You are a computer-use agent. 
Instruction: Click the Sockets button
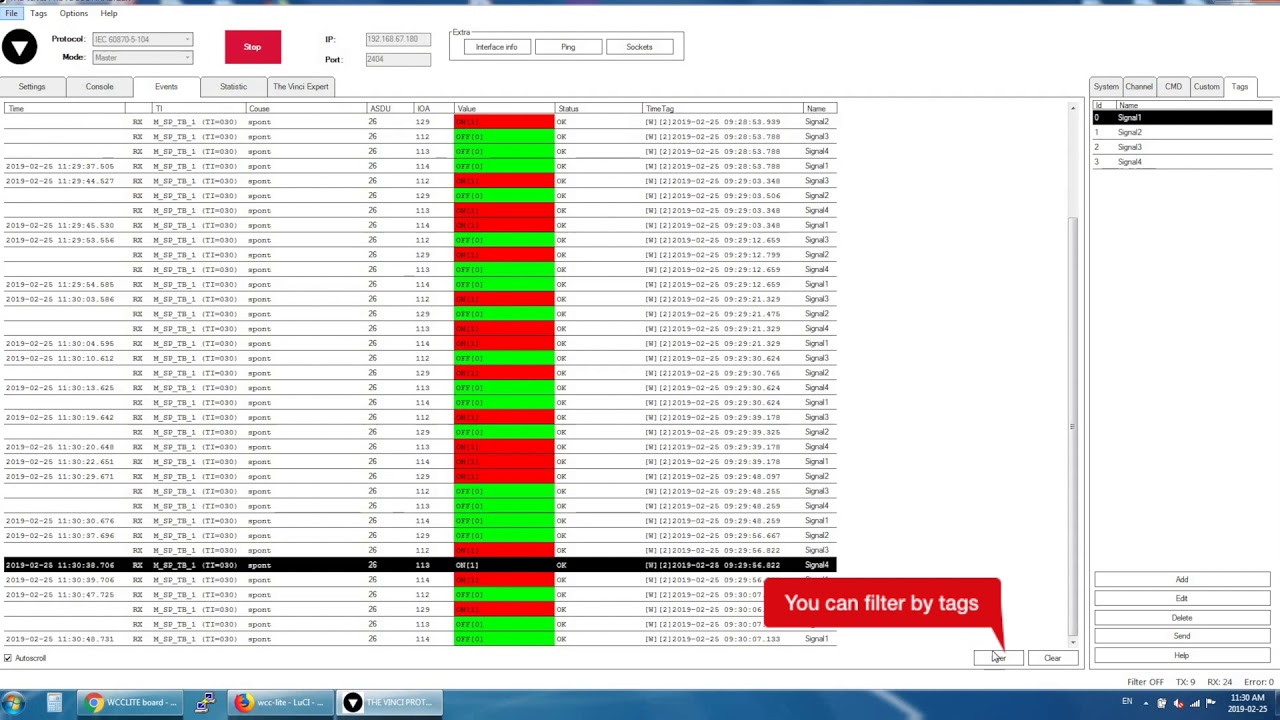coord(639,47)
